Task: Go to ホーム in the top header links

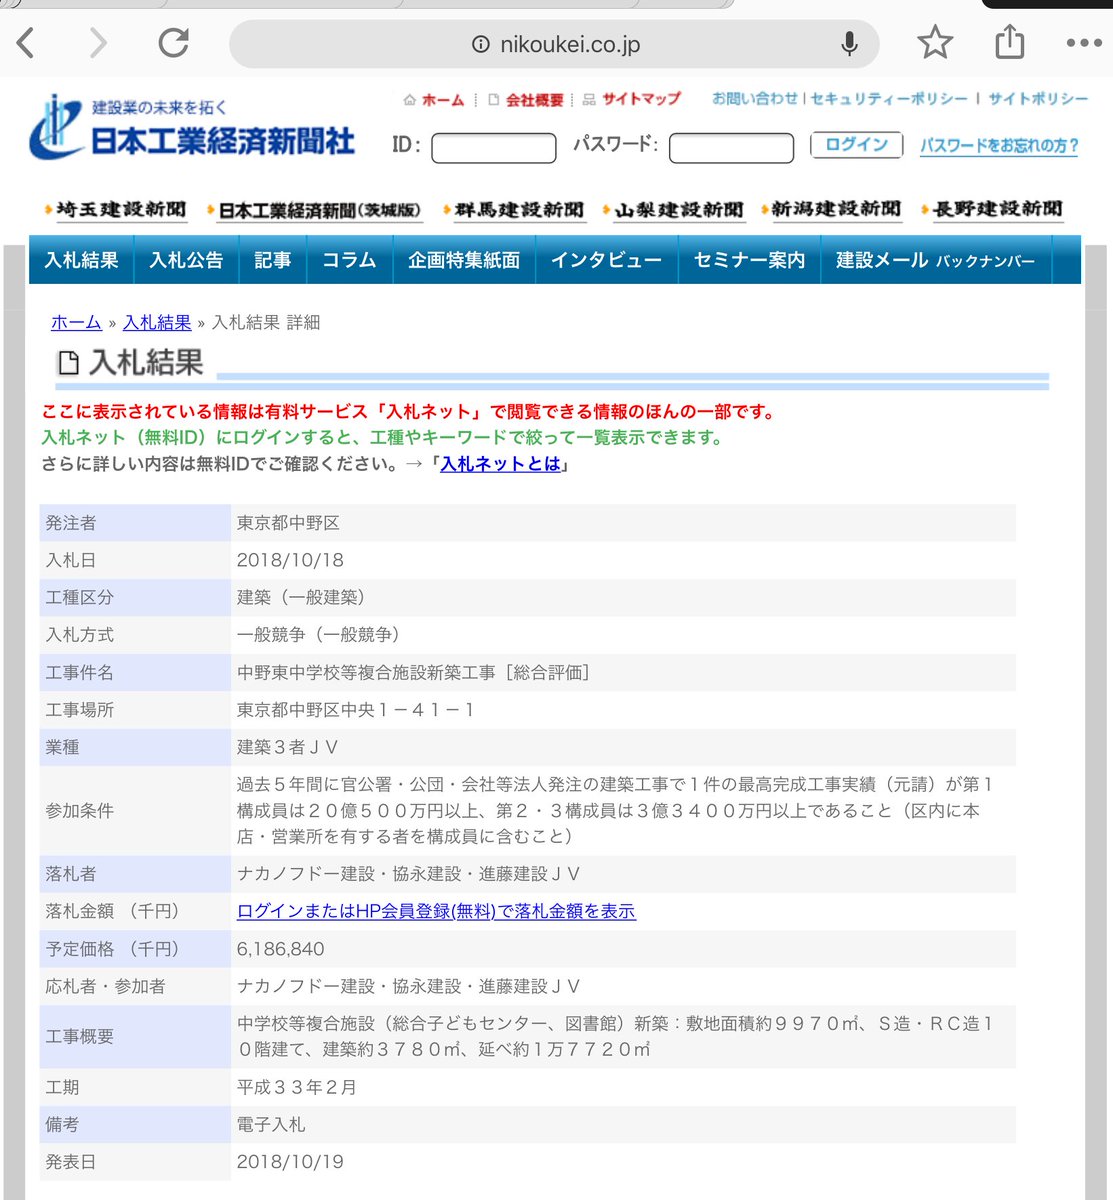Action: [x=434, y=100]
